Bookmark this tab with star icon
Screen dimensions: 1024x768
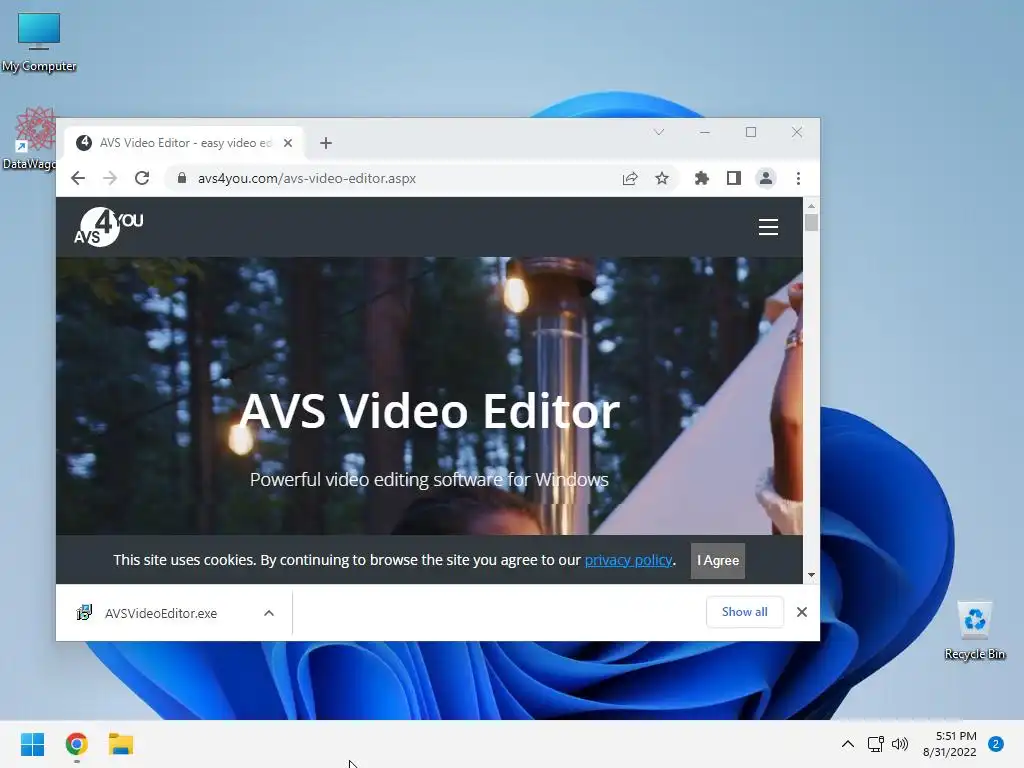coord(662,178)
